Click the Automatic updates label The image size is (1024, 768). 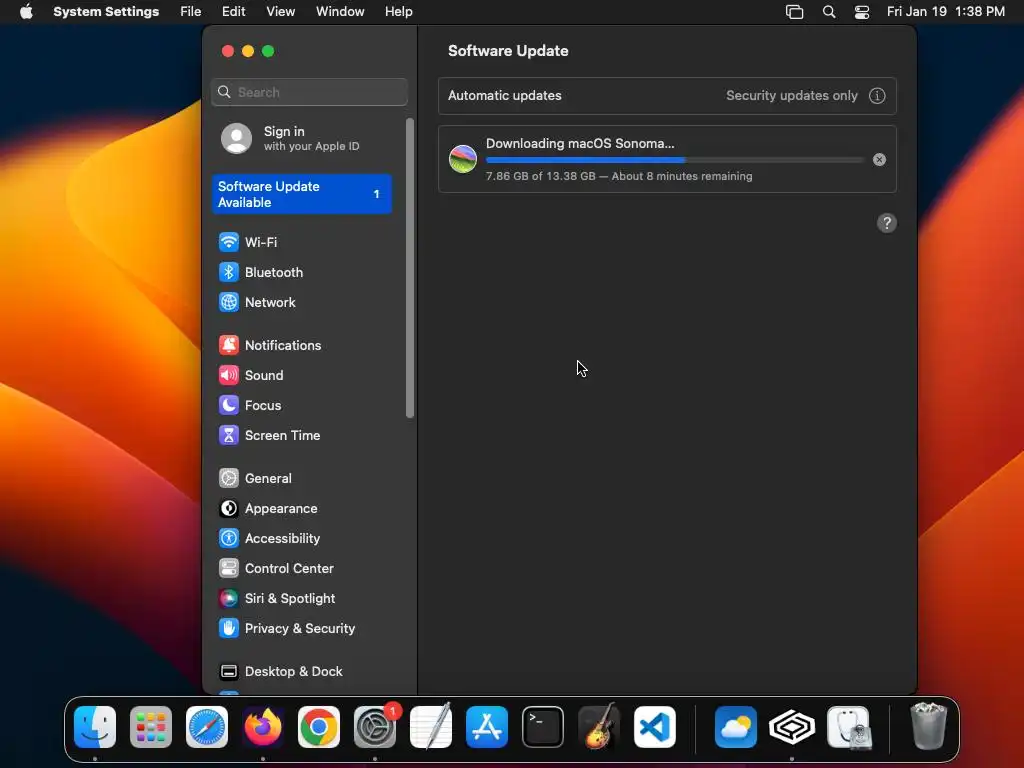tap(505, 96)
